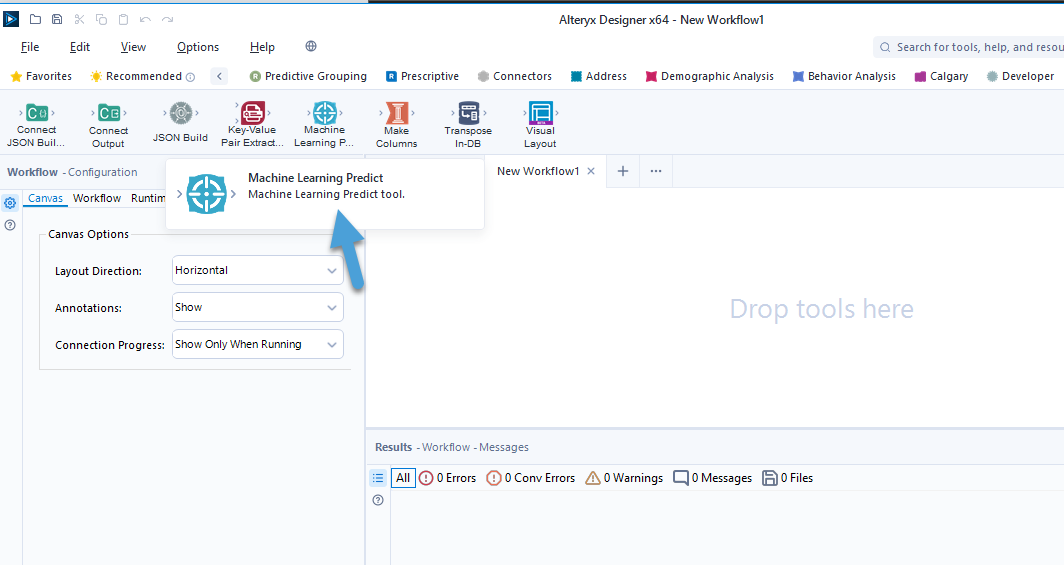Click the Recommended info icon
This screenshot has width=1064, height=565.
191,77
